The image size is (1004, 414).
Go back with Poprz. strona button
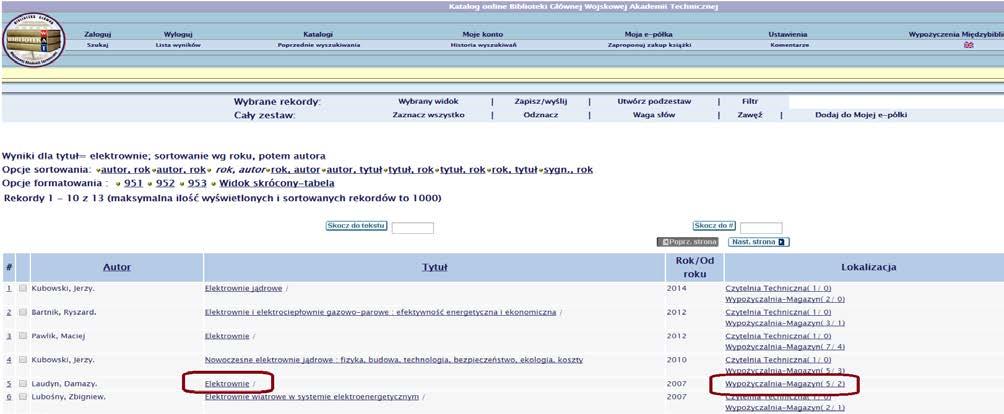[688, 243]
